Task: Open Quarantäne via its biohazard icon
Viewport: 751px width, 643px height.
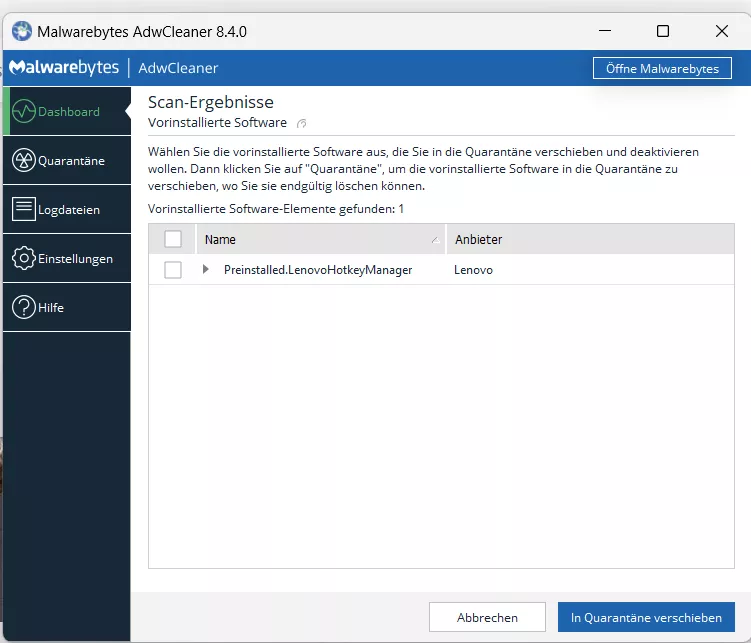Action: pos(24,160)
